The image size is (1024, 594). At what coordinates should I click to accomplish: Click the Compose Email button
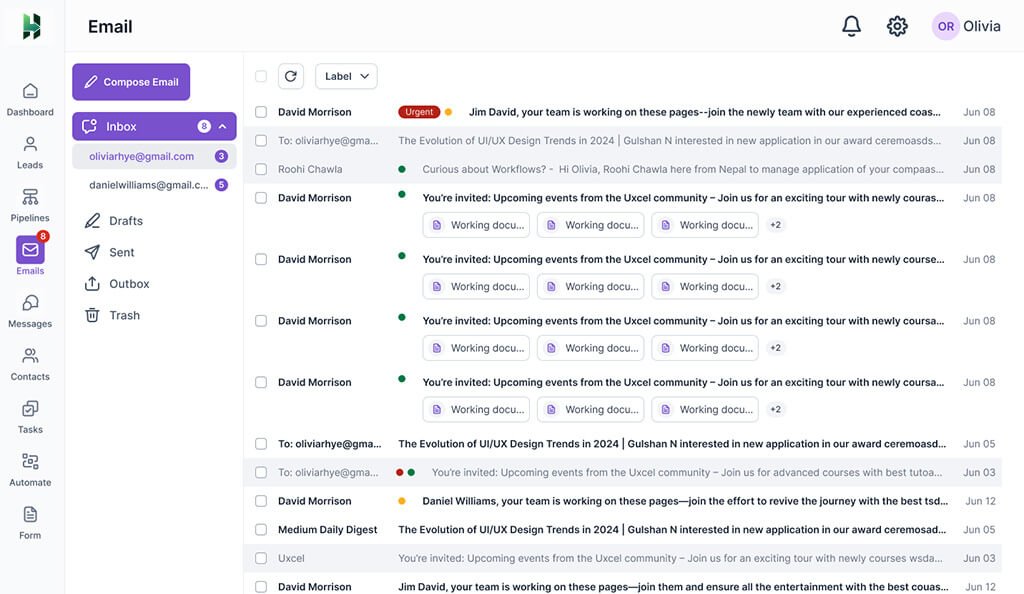click(131, 81)
